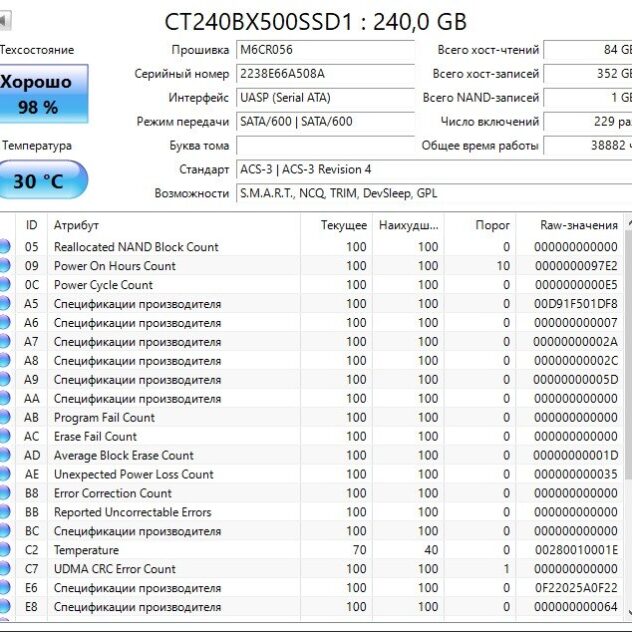This screenshot has width=632, height=632.
Task: Click the status circle for Program Fail Count
Action: click(4, 417)
